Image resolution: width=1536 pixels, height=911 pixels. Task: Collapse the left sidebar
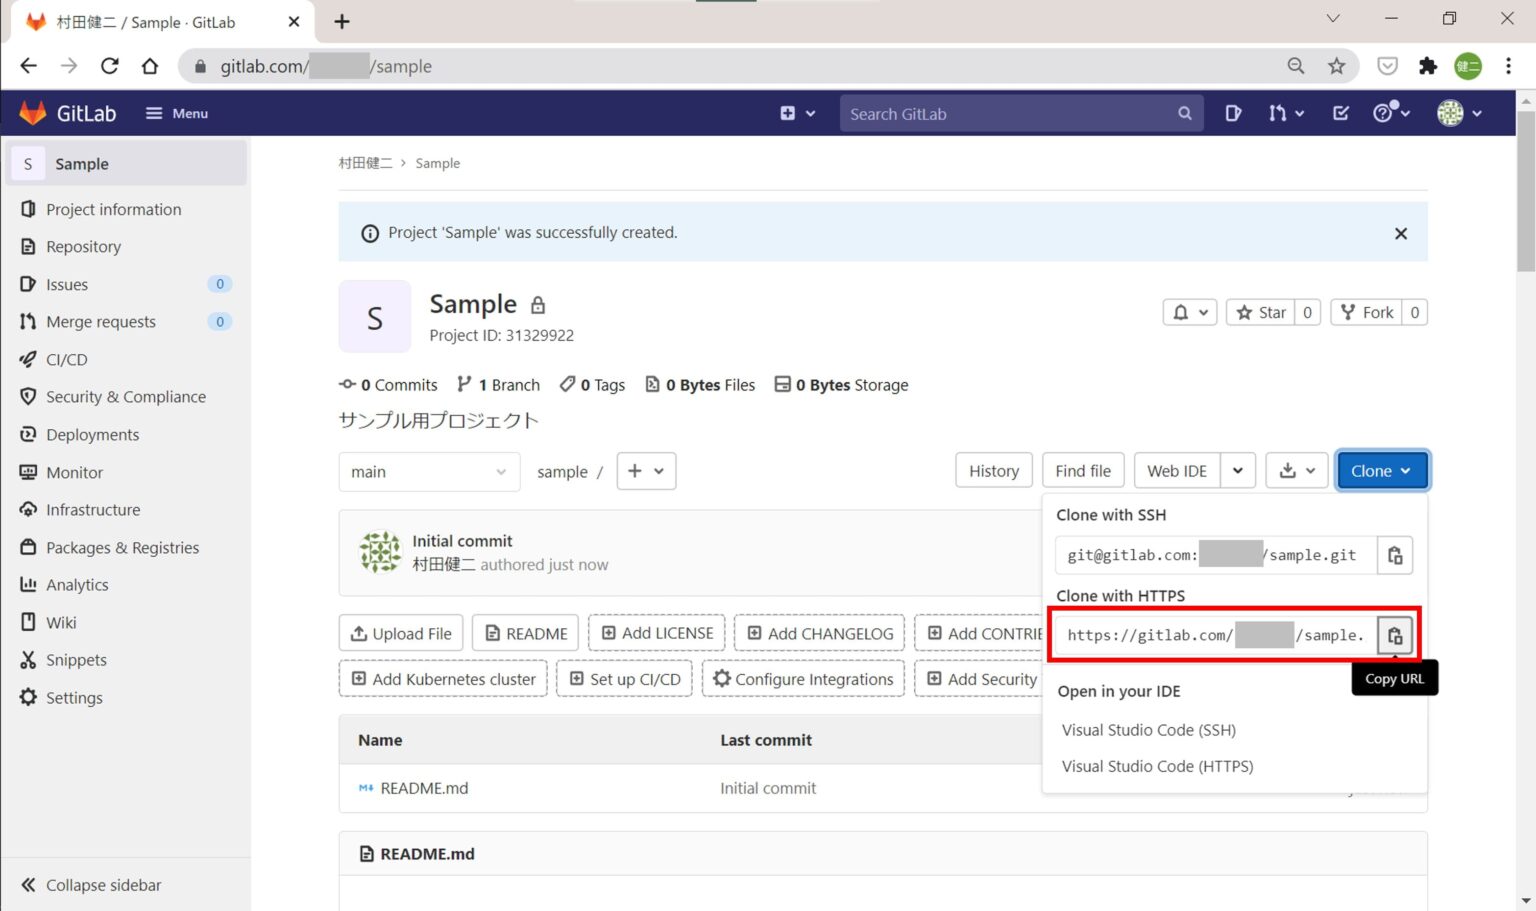pyautogui.click(x=89, y=884)
